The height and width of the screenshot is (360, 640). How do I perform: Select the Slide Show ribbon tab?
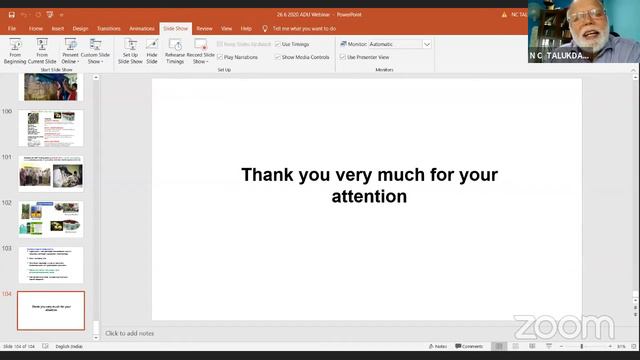(x=176, y=29)
